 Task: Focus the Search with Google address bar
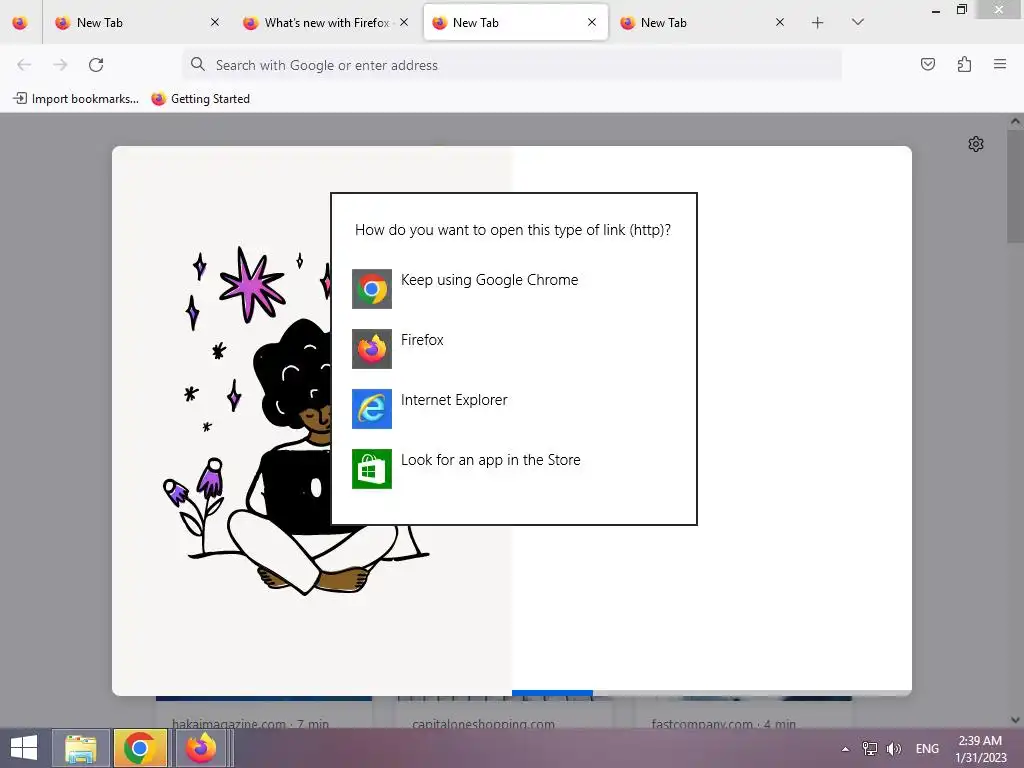(x=512, y=65)
